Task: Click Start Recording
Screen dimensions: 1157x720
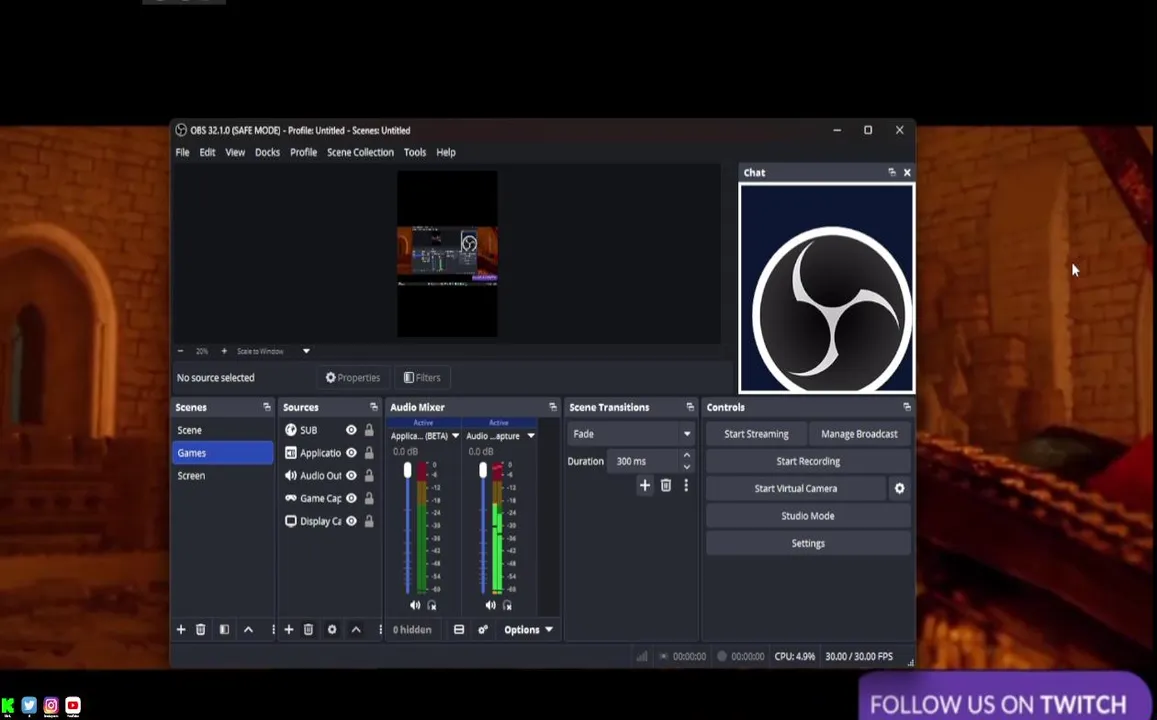Action: pyautogui.click(x=808, y=461)
